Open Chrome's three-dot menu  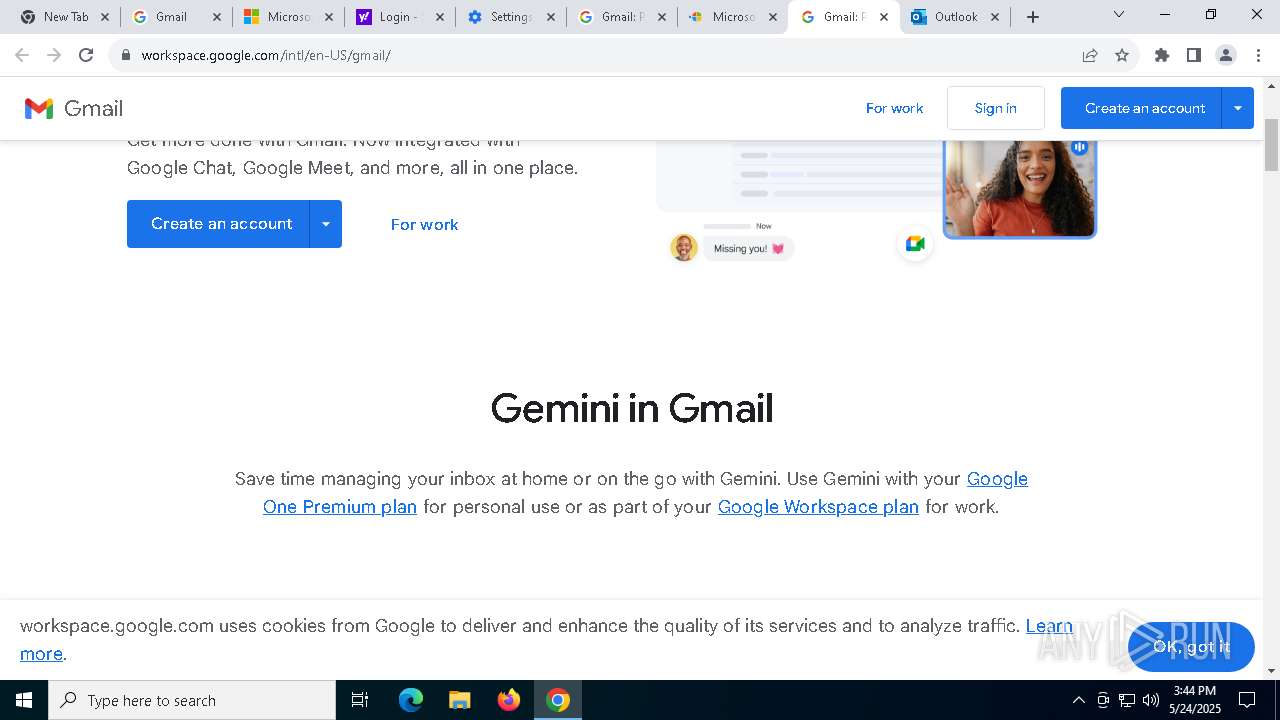click(x=1258, y=55)
